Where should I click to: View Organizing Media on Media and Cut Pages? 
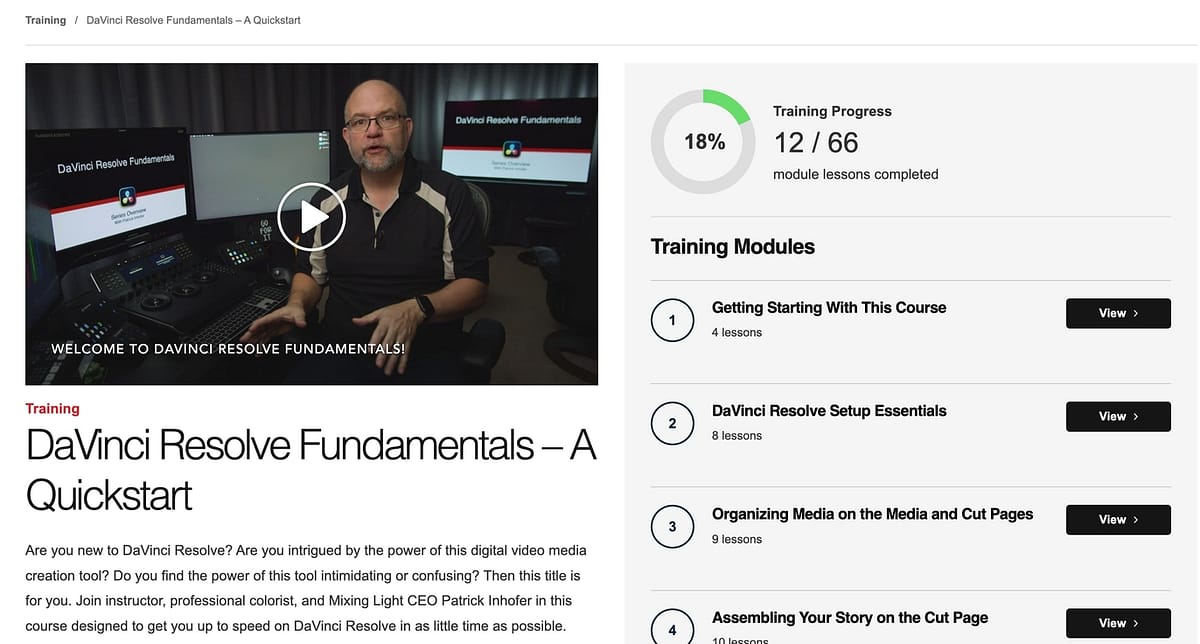coord(1118,519)
